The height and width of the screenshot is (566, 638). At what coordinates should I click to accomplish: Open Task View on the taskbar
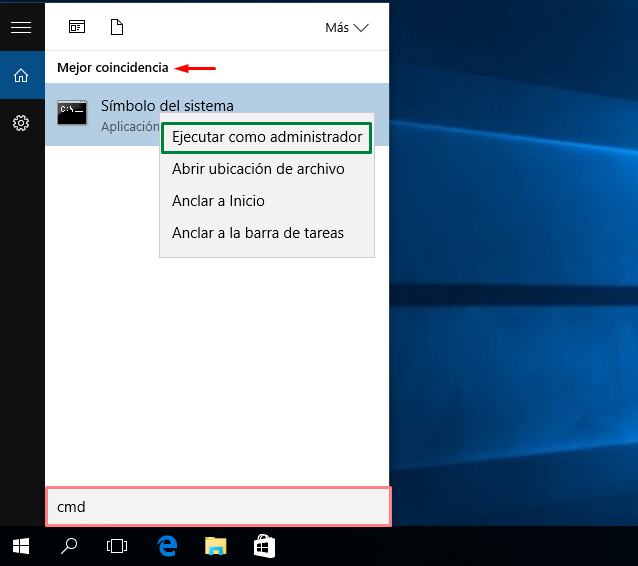coord(117,546)
